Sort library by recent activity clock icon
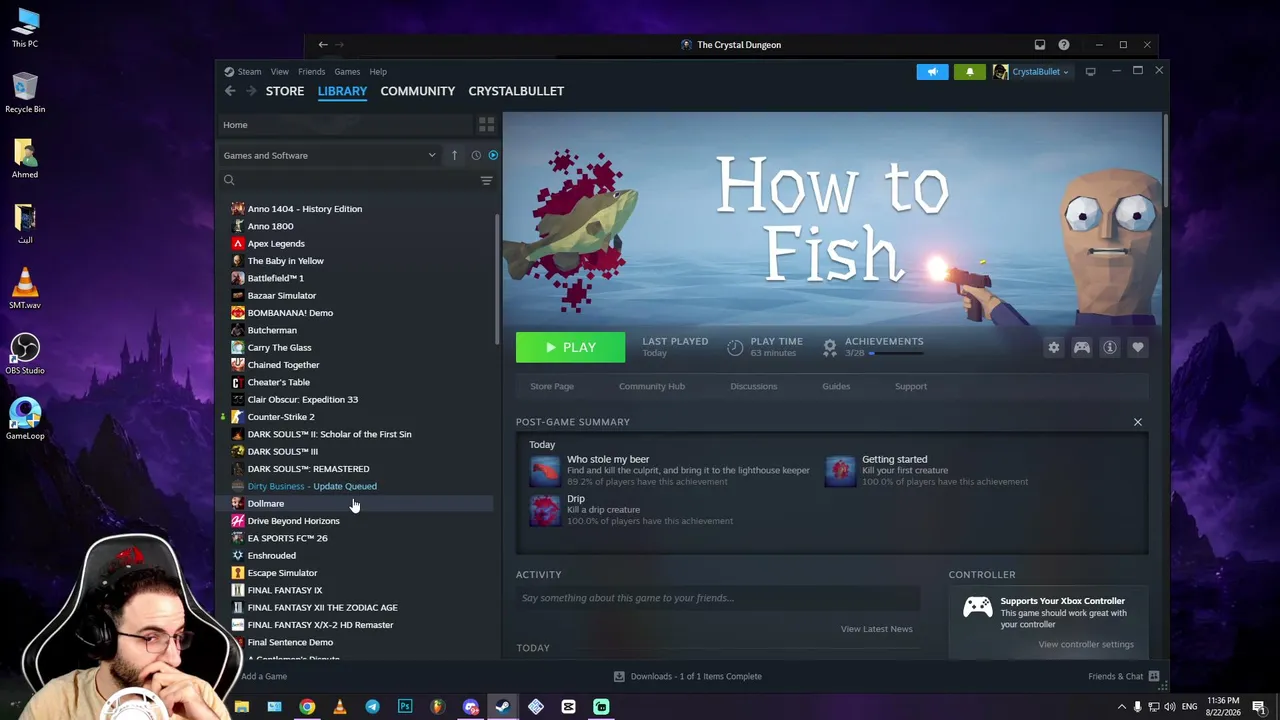Image resolution: width=1280 pixels, height=720 pixels. click(476, 155)
